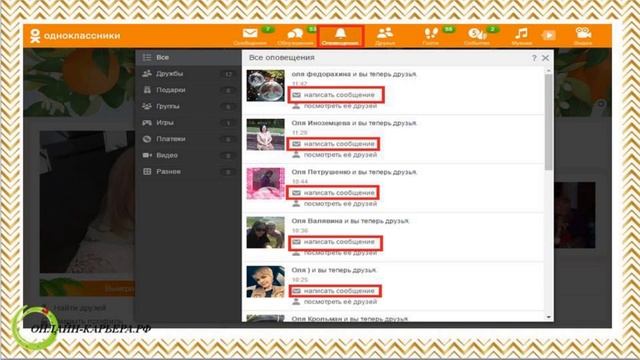Open Оля Валявина's avatar thumbnail

(x=265, y=233)
